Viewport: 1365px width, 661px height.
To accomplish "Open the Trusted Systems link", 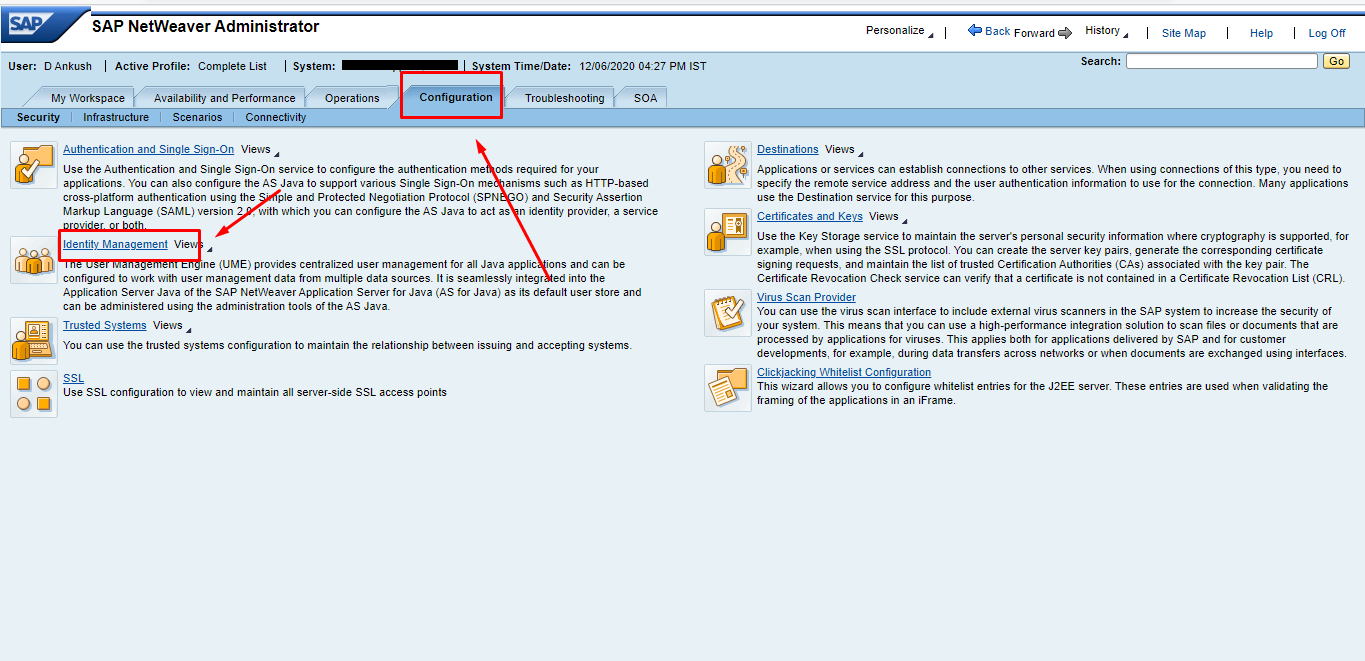I will [104, 325].
